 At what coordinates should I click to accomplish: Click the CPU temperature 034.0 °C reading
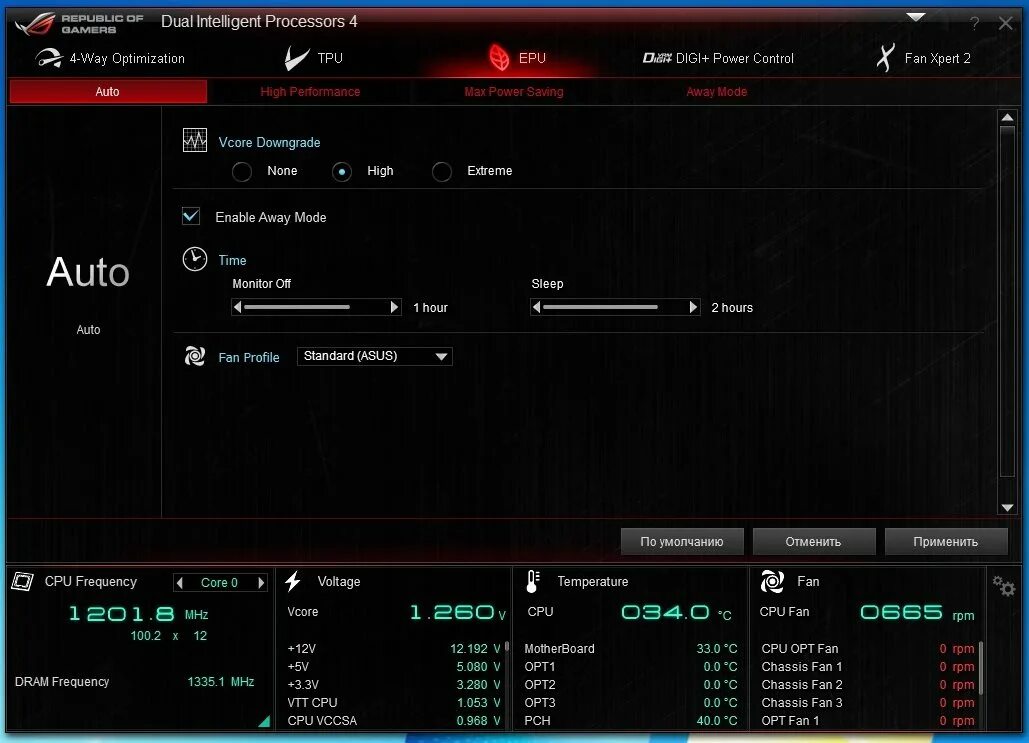(x=676, y=613)
